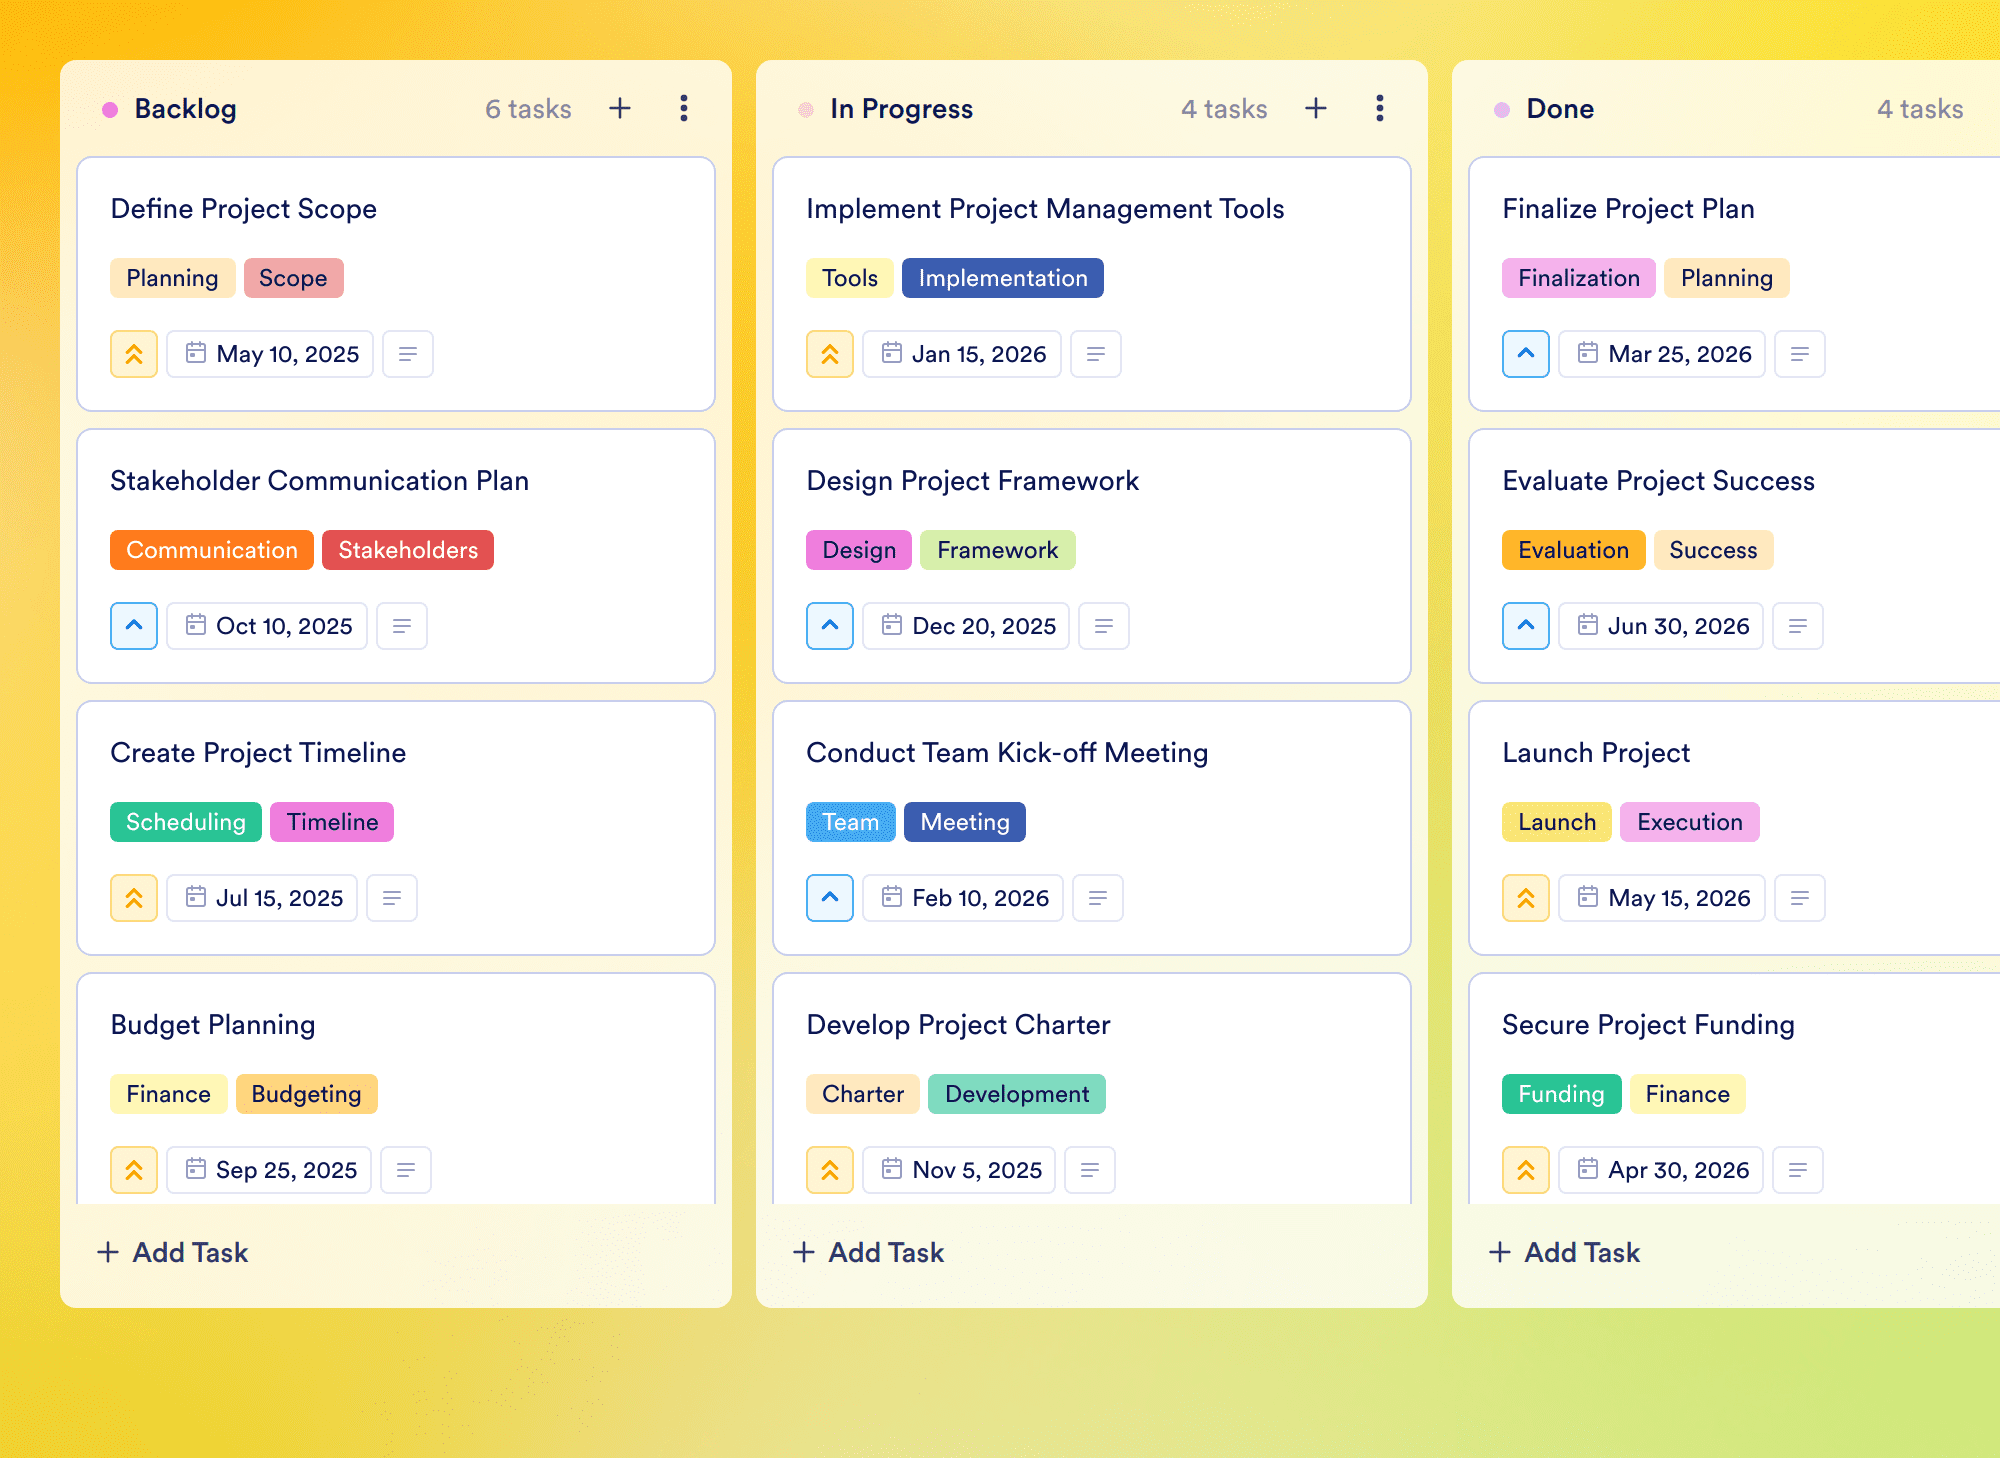The width and height of the screenshot is (2000, 1458).
Task: Open the Feb 10, 2026 due date
Action: pyautogui.click(x=963, y=898)
